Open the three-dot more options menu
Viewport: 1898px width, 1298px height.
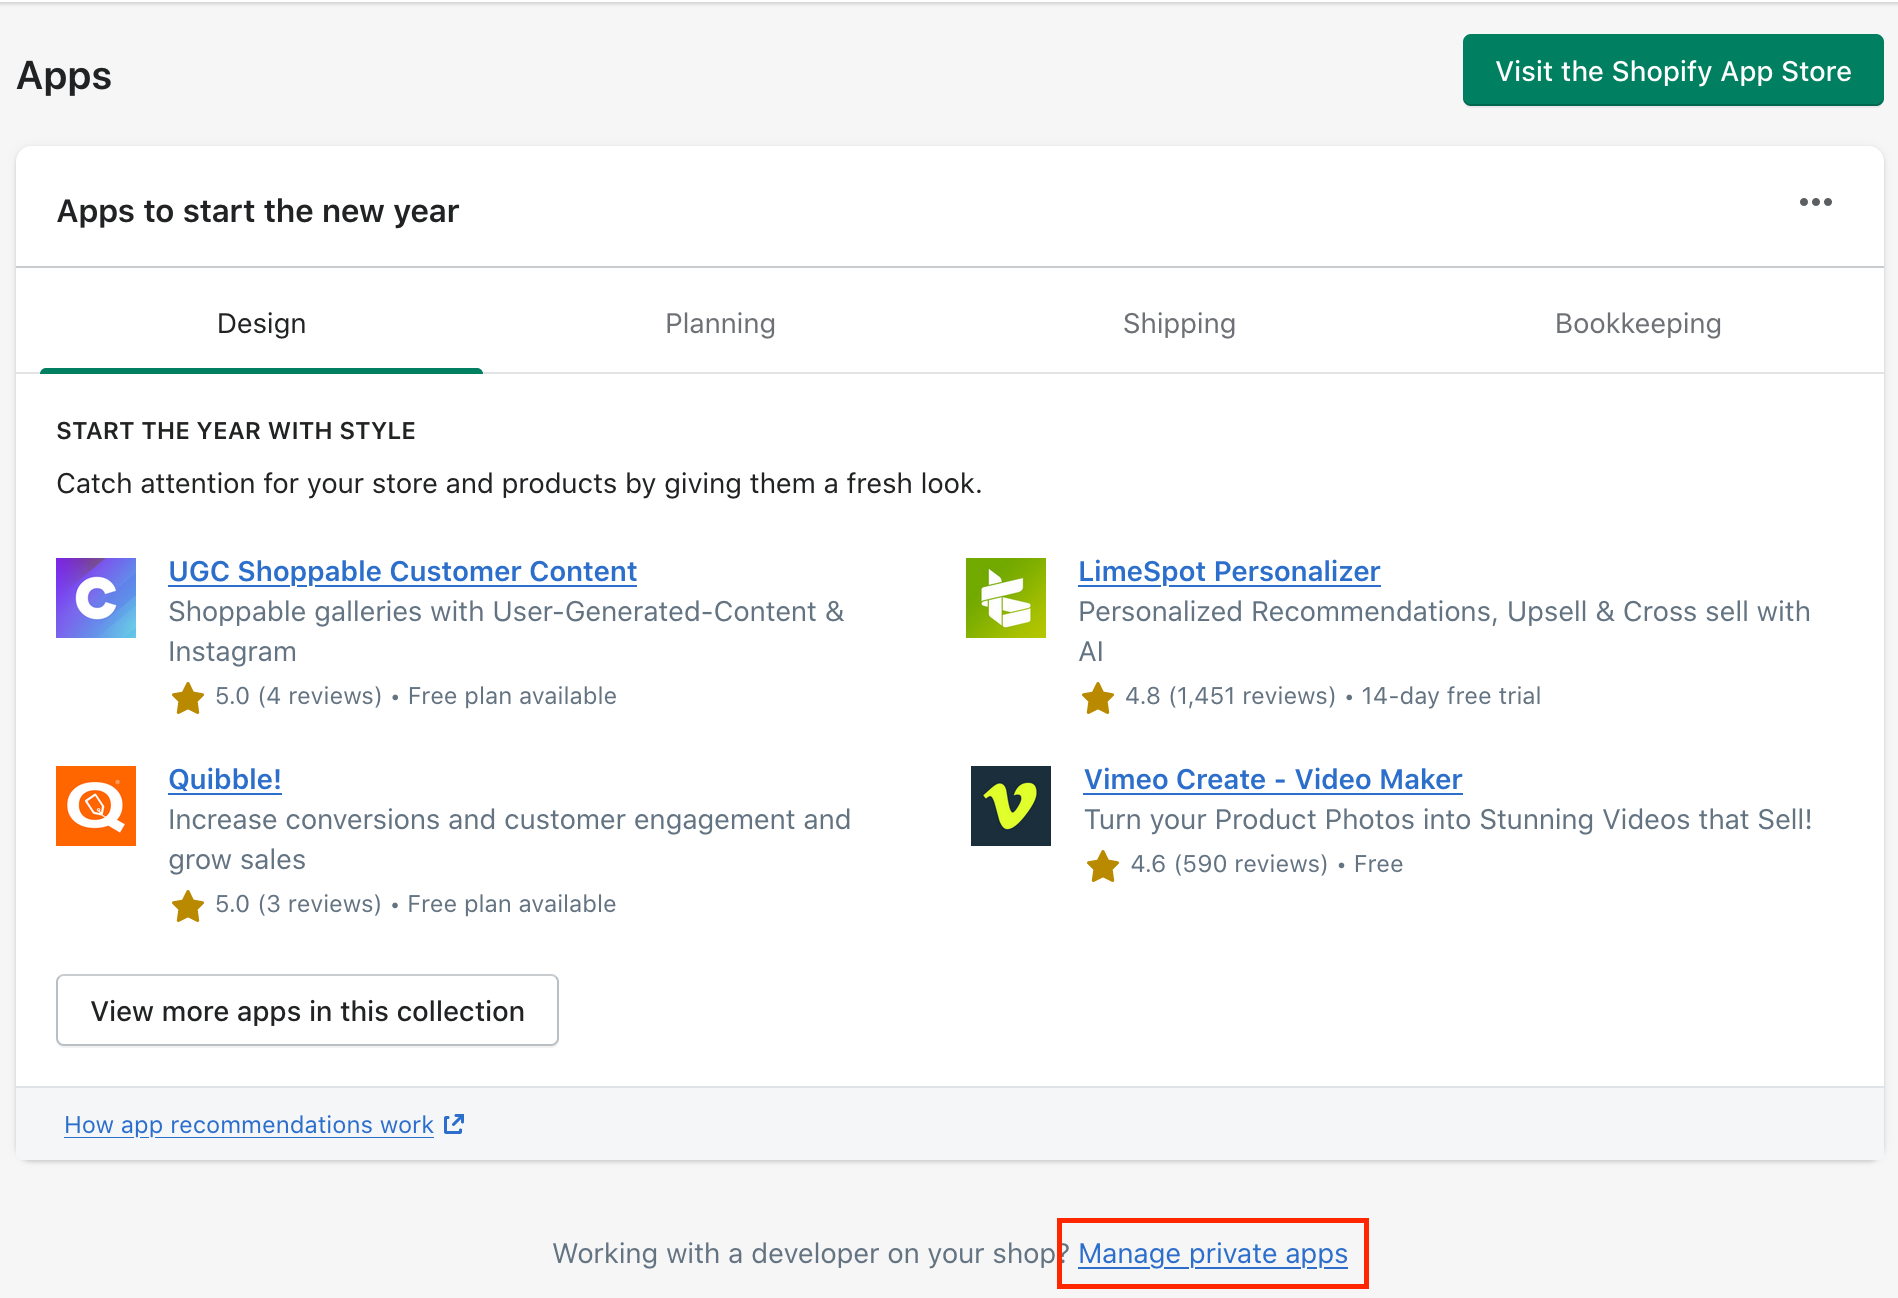(x=1815, y=202)
